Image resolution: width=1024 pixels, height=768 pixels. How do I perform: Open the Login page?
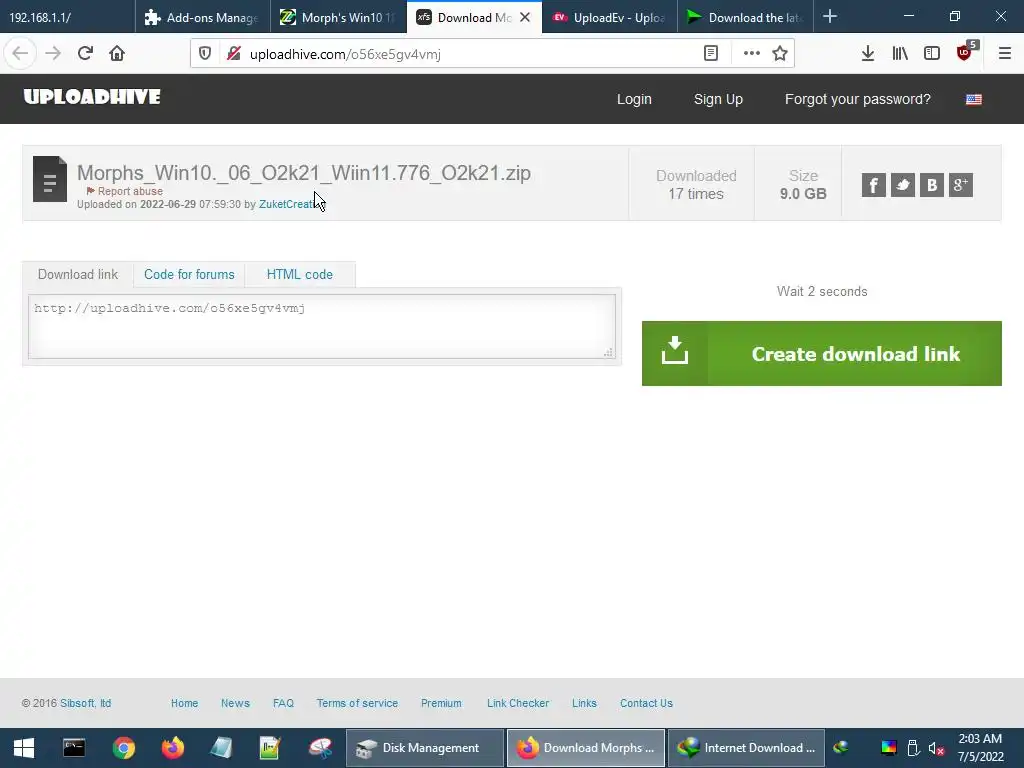[634, 99]
